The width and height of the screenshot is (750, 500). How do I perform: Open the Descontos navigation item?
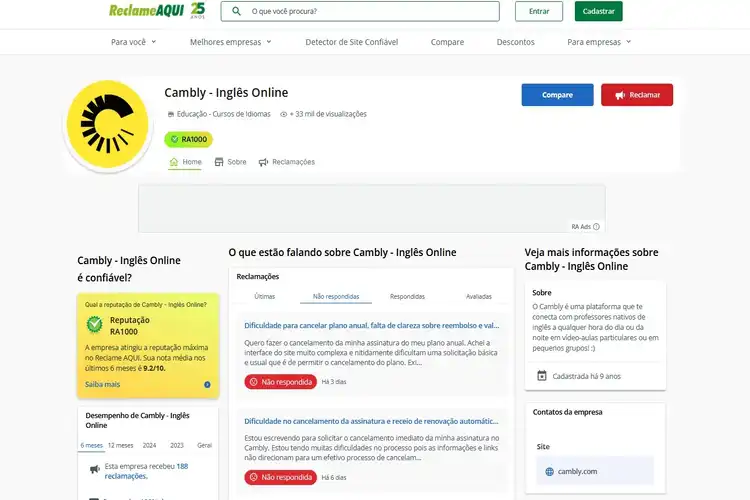pos(515,42)
